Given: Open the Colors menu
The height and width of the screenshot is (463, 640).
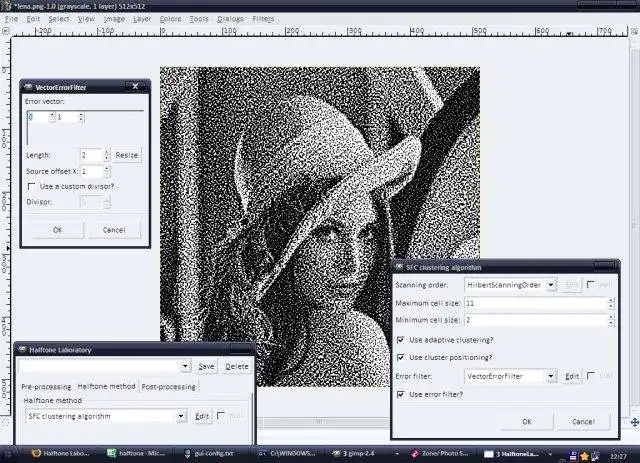Looking at the screenshot, I should 170,19.
